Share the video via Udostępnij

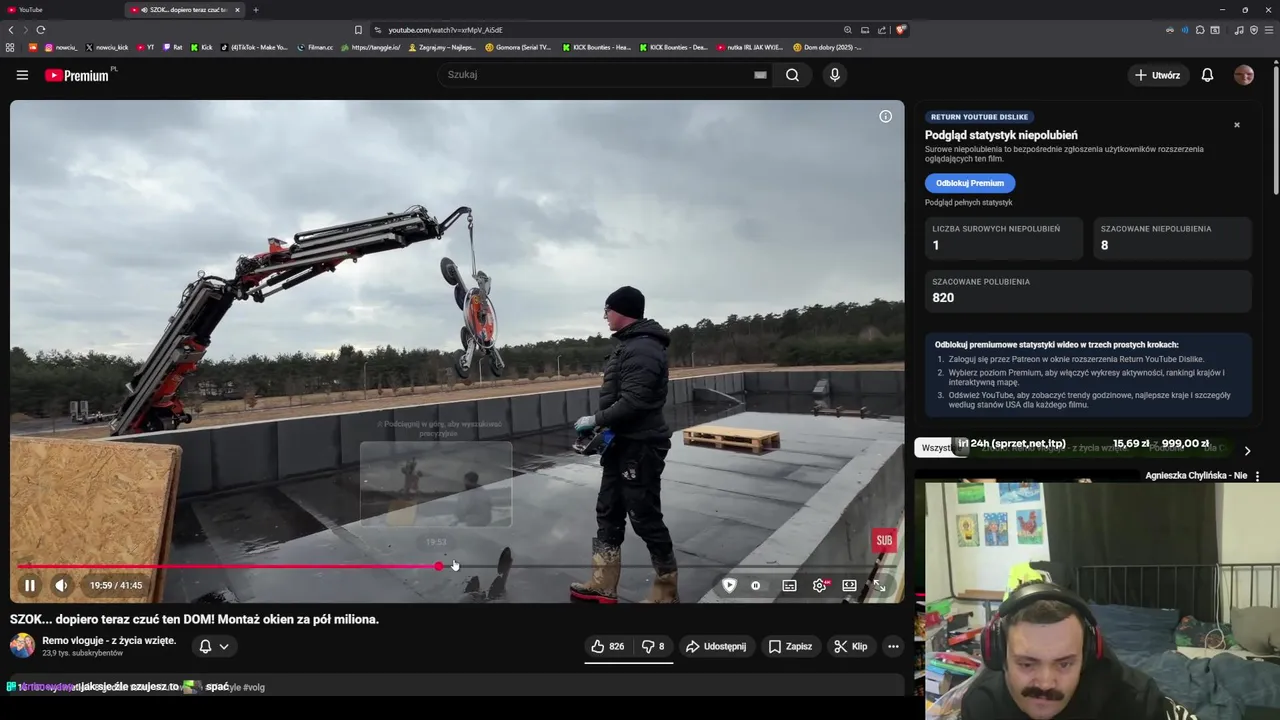[716, 647]
